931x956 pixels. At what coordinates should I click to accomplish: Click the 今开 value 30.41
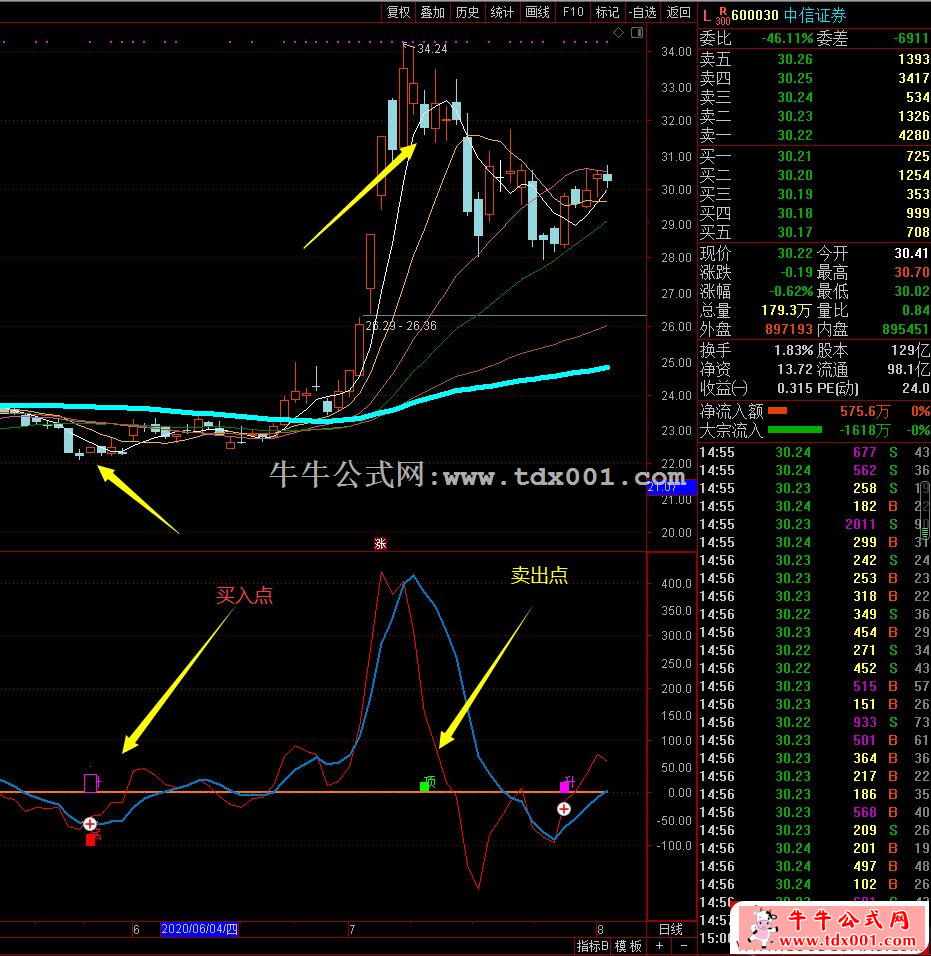click(x=911, y=253)
